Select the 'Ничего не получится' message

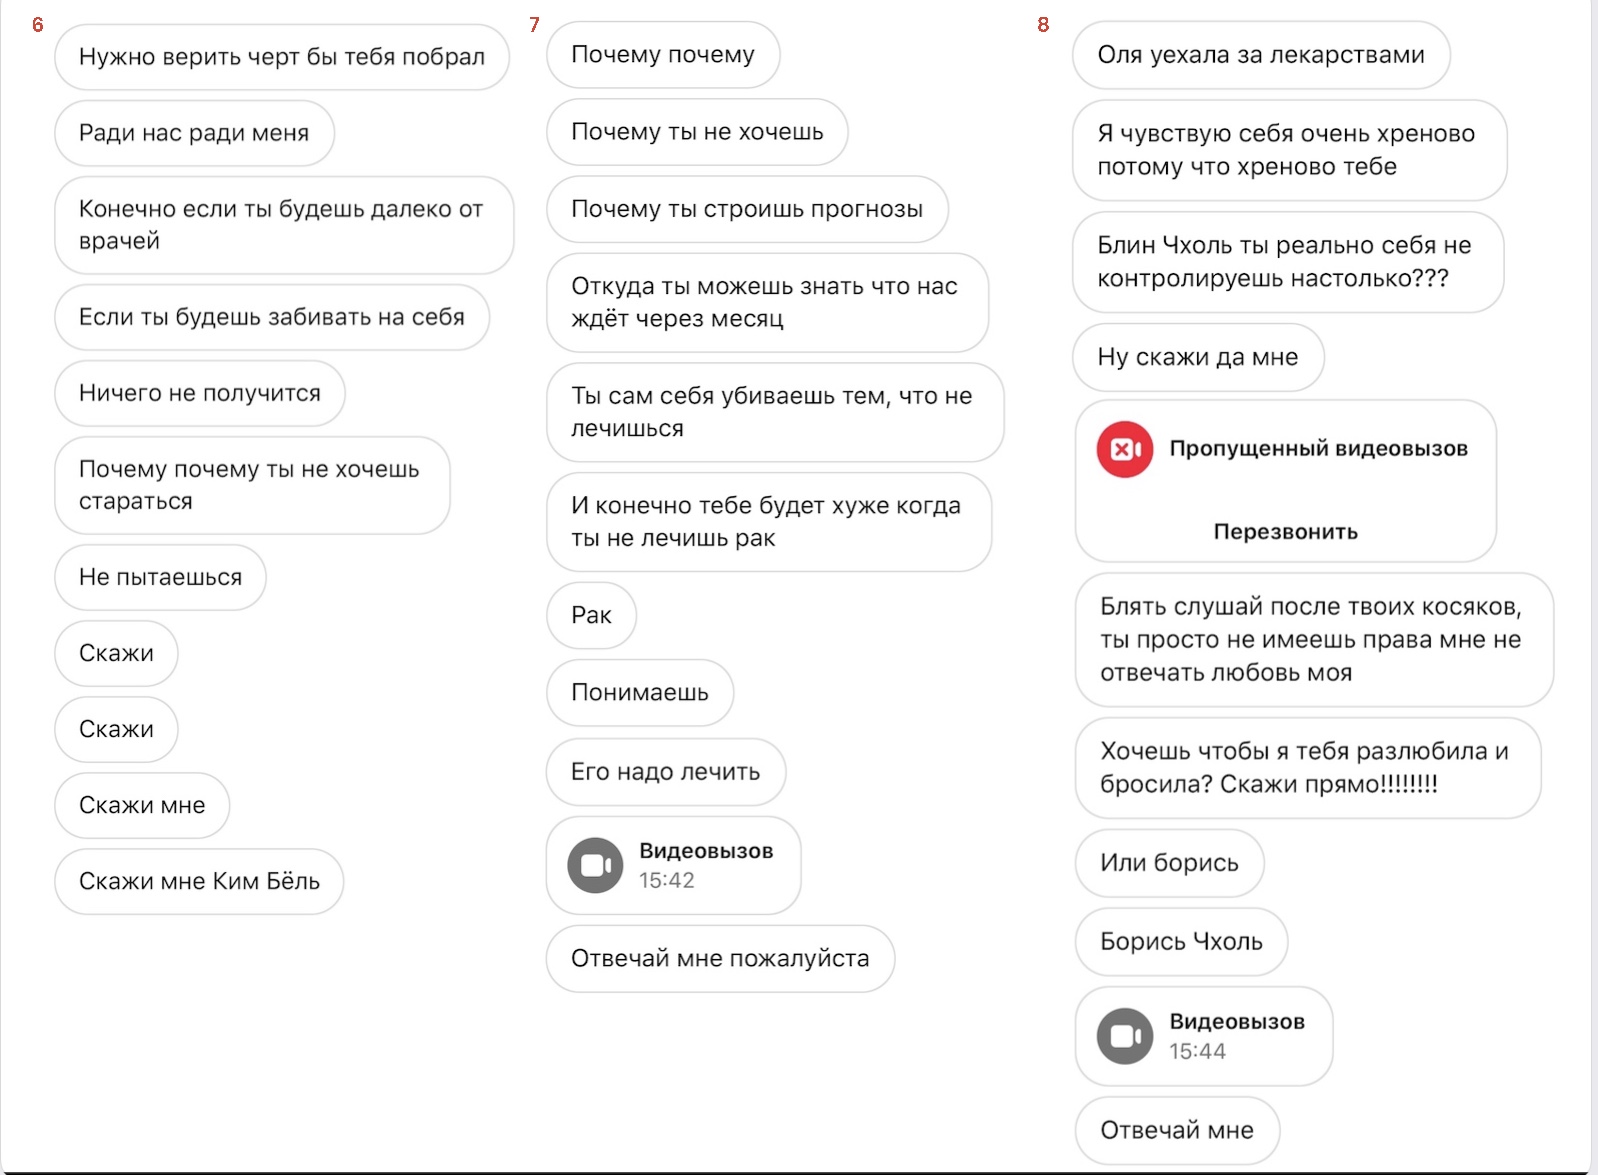point(200,393)
